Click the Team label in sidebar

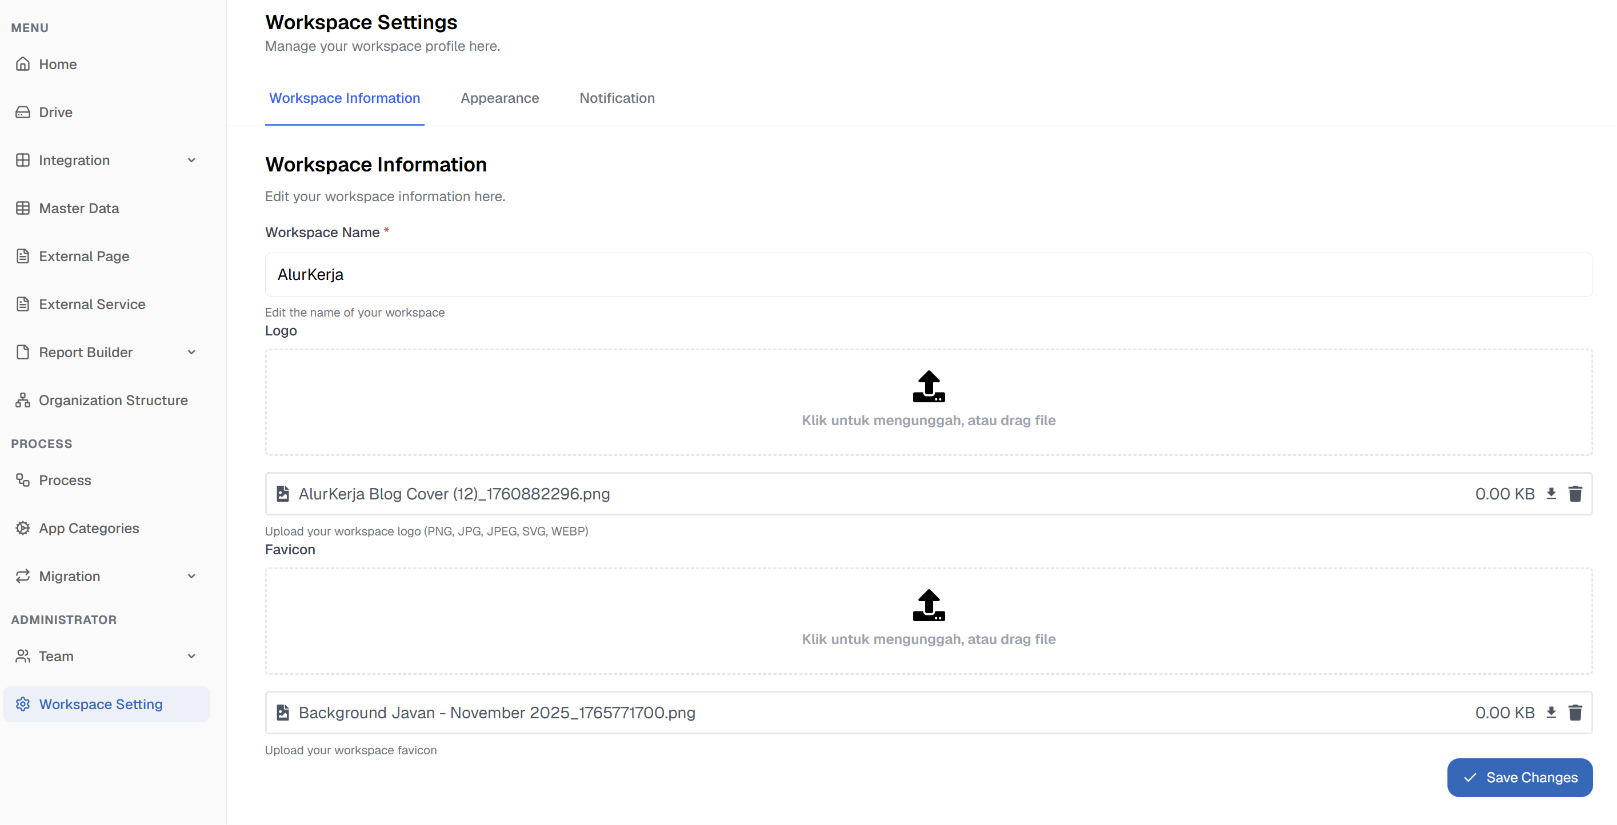pyautogui.click(x=56, y=656)
